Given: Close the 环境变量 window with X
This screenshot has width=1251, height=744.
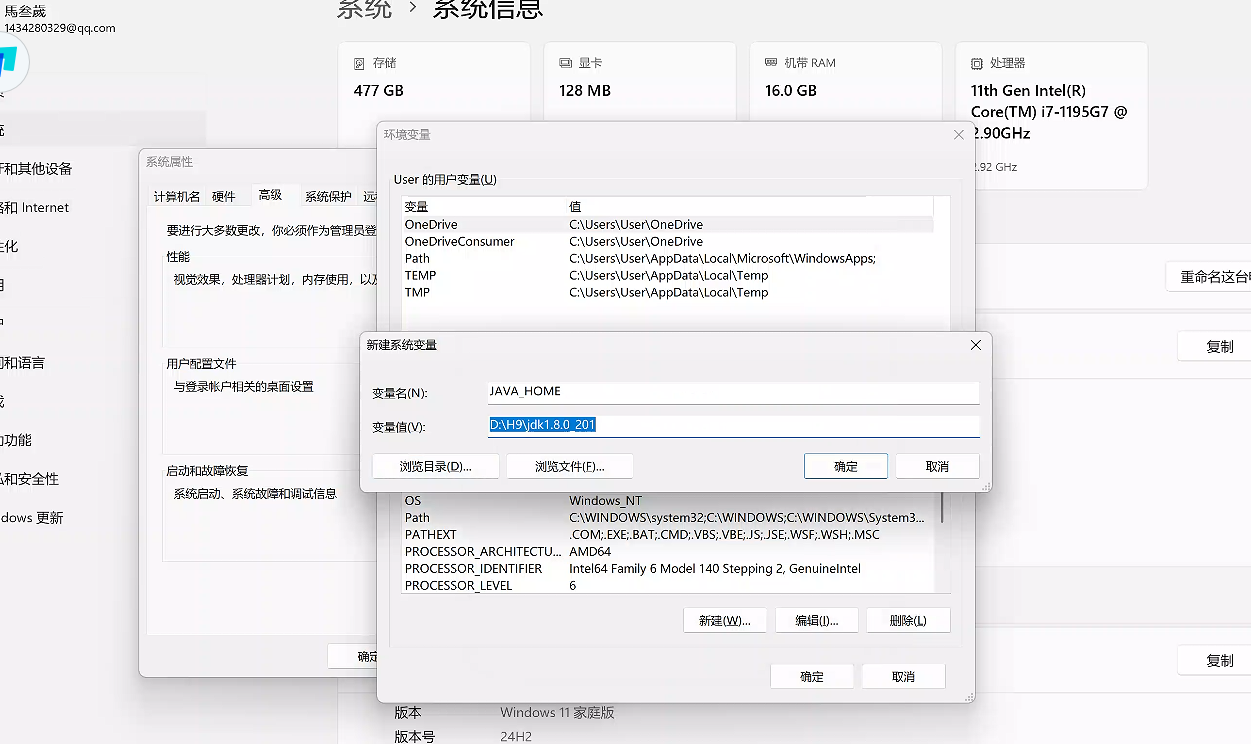Looking at the screenshot, I should (x=958, y=135).
